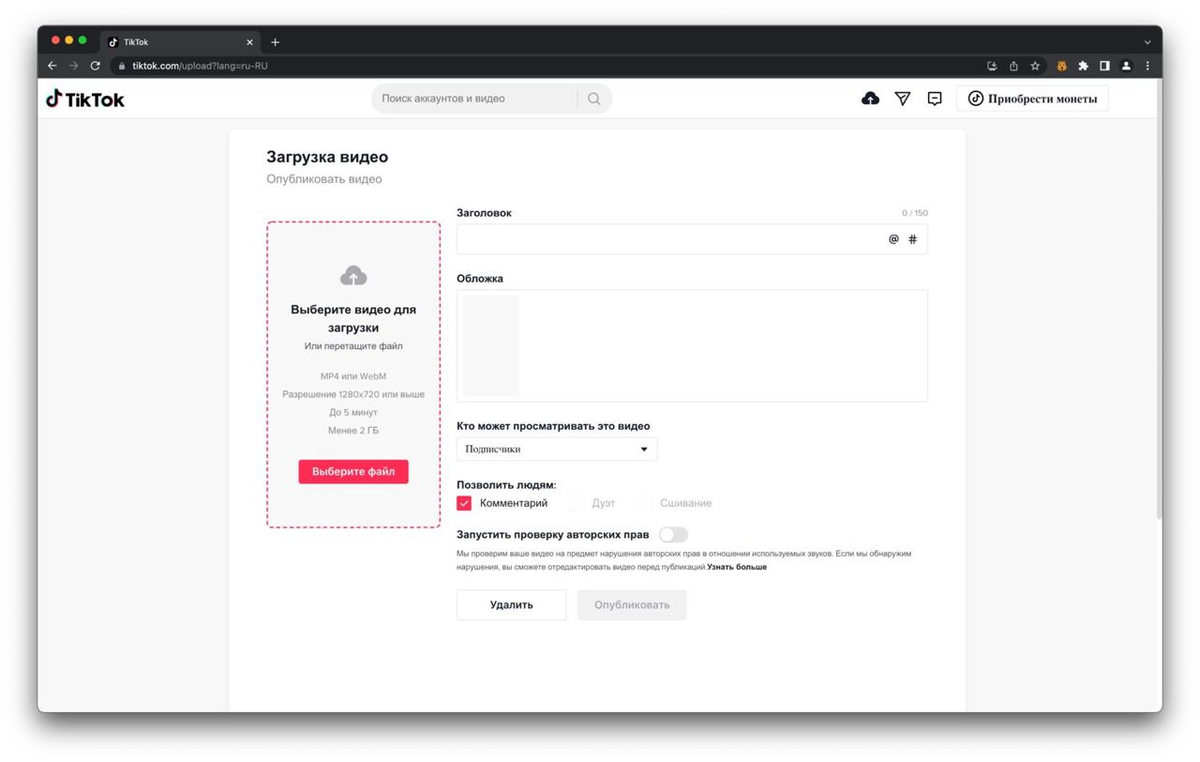Check the Сшивание checkbox
1200x762 pixels.
645,503
